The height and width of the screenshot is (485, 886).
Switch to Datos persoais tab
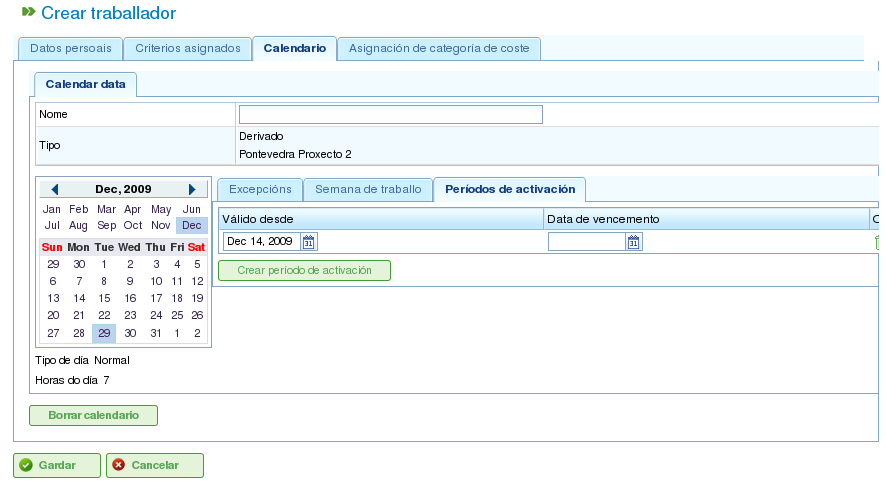point(70,48)
